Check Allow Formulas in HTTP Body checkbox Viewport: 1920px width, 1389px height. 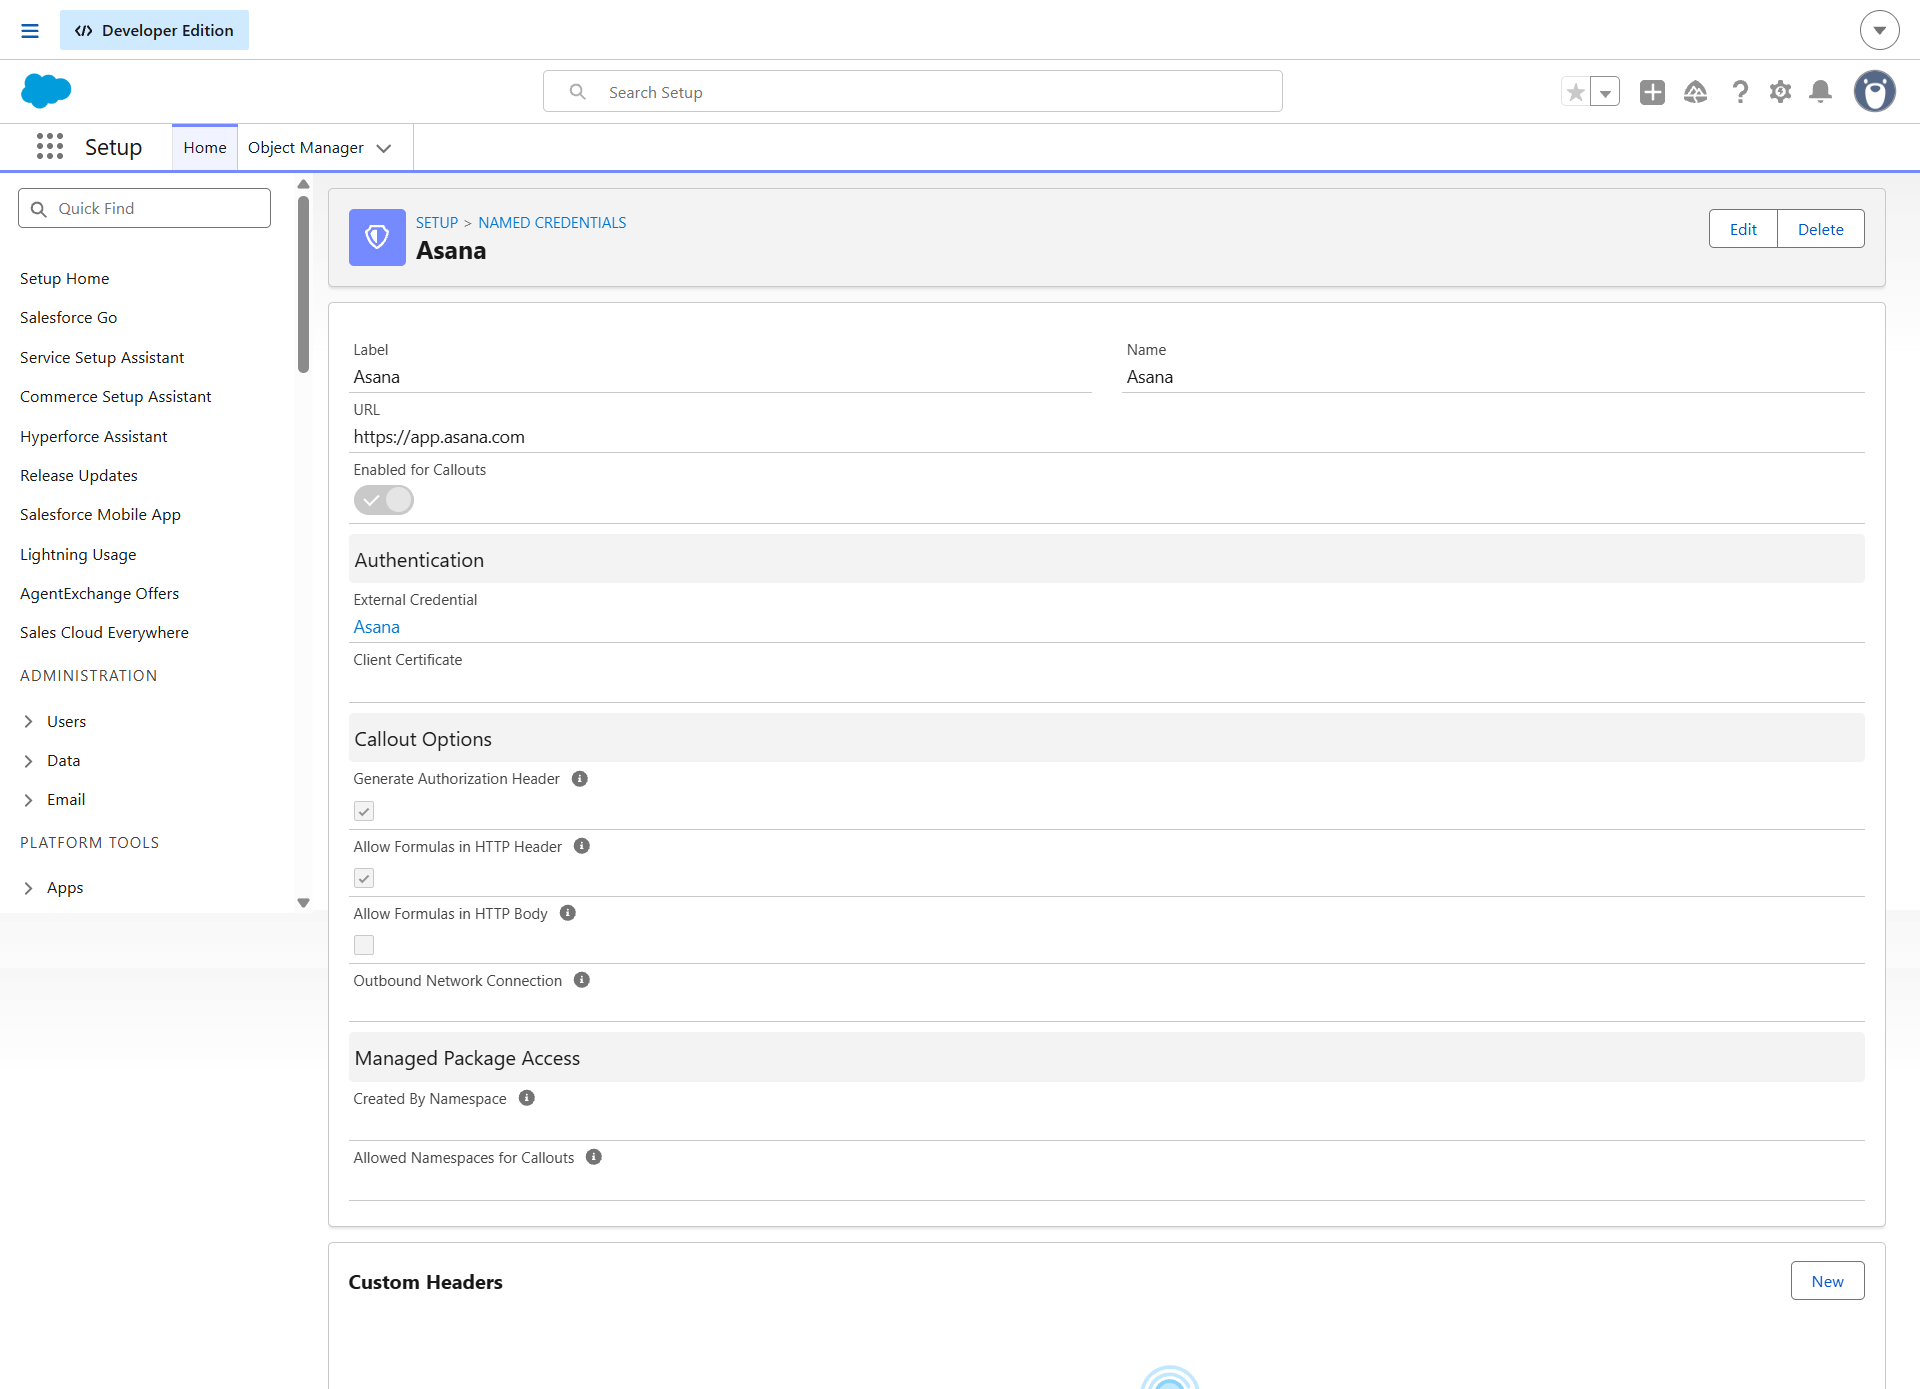[x=364, y=945]
